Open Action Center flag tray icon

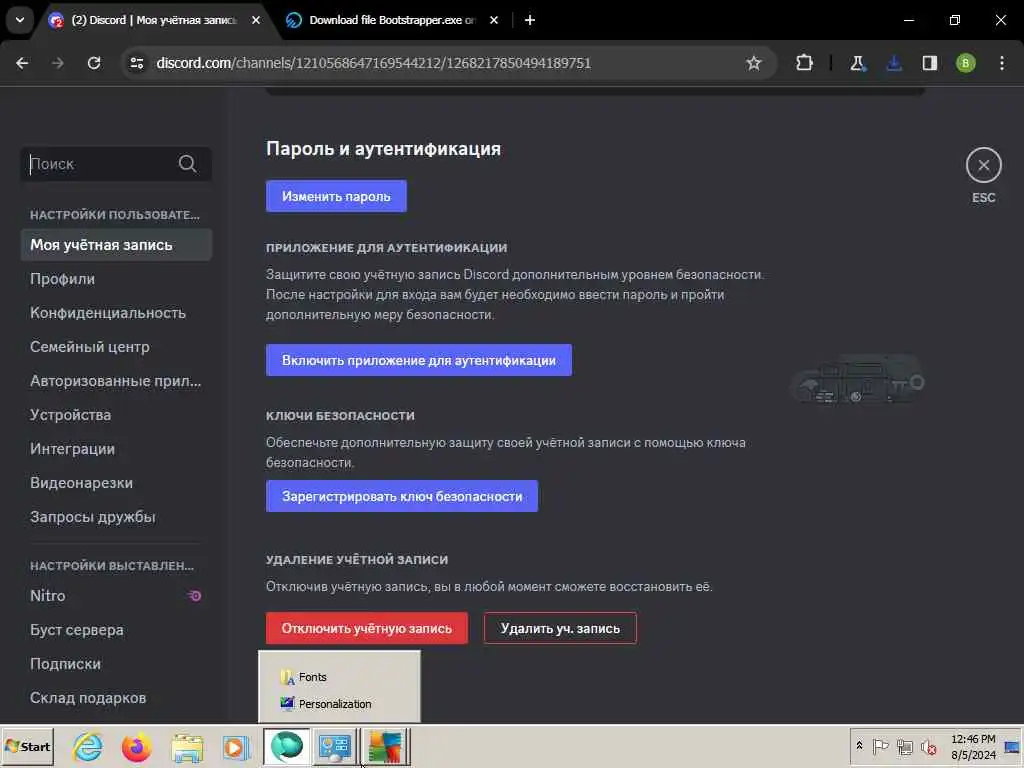click(x=880, y=746)
